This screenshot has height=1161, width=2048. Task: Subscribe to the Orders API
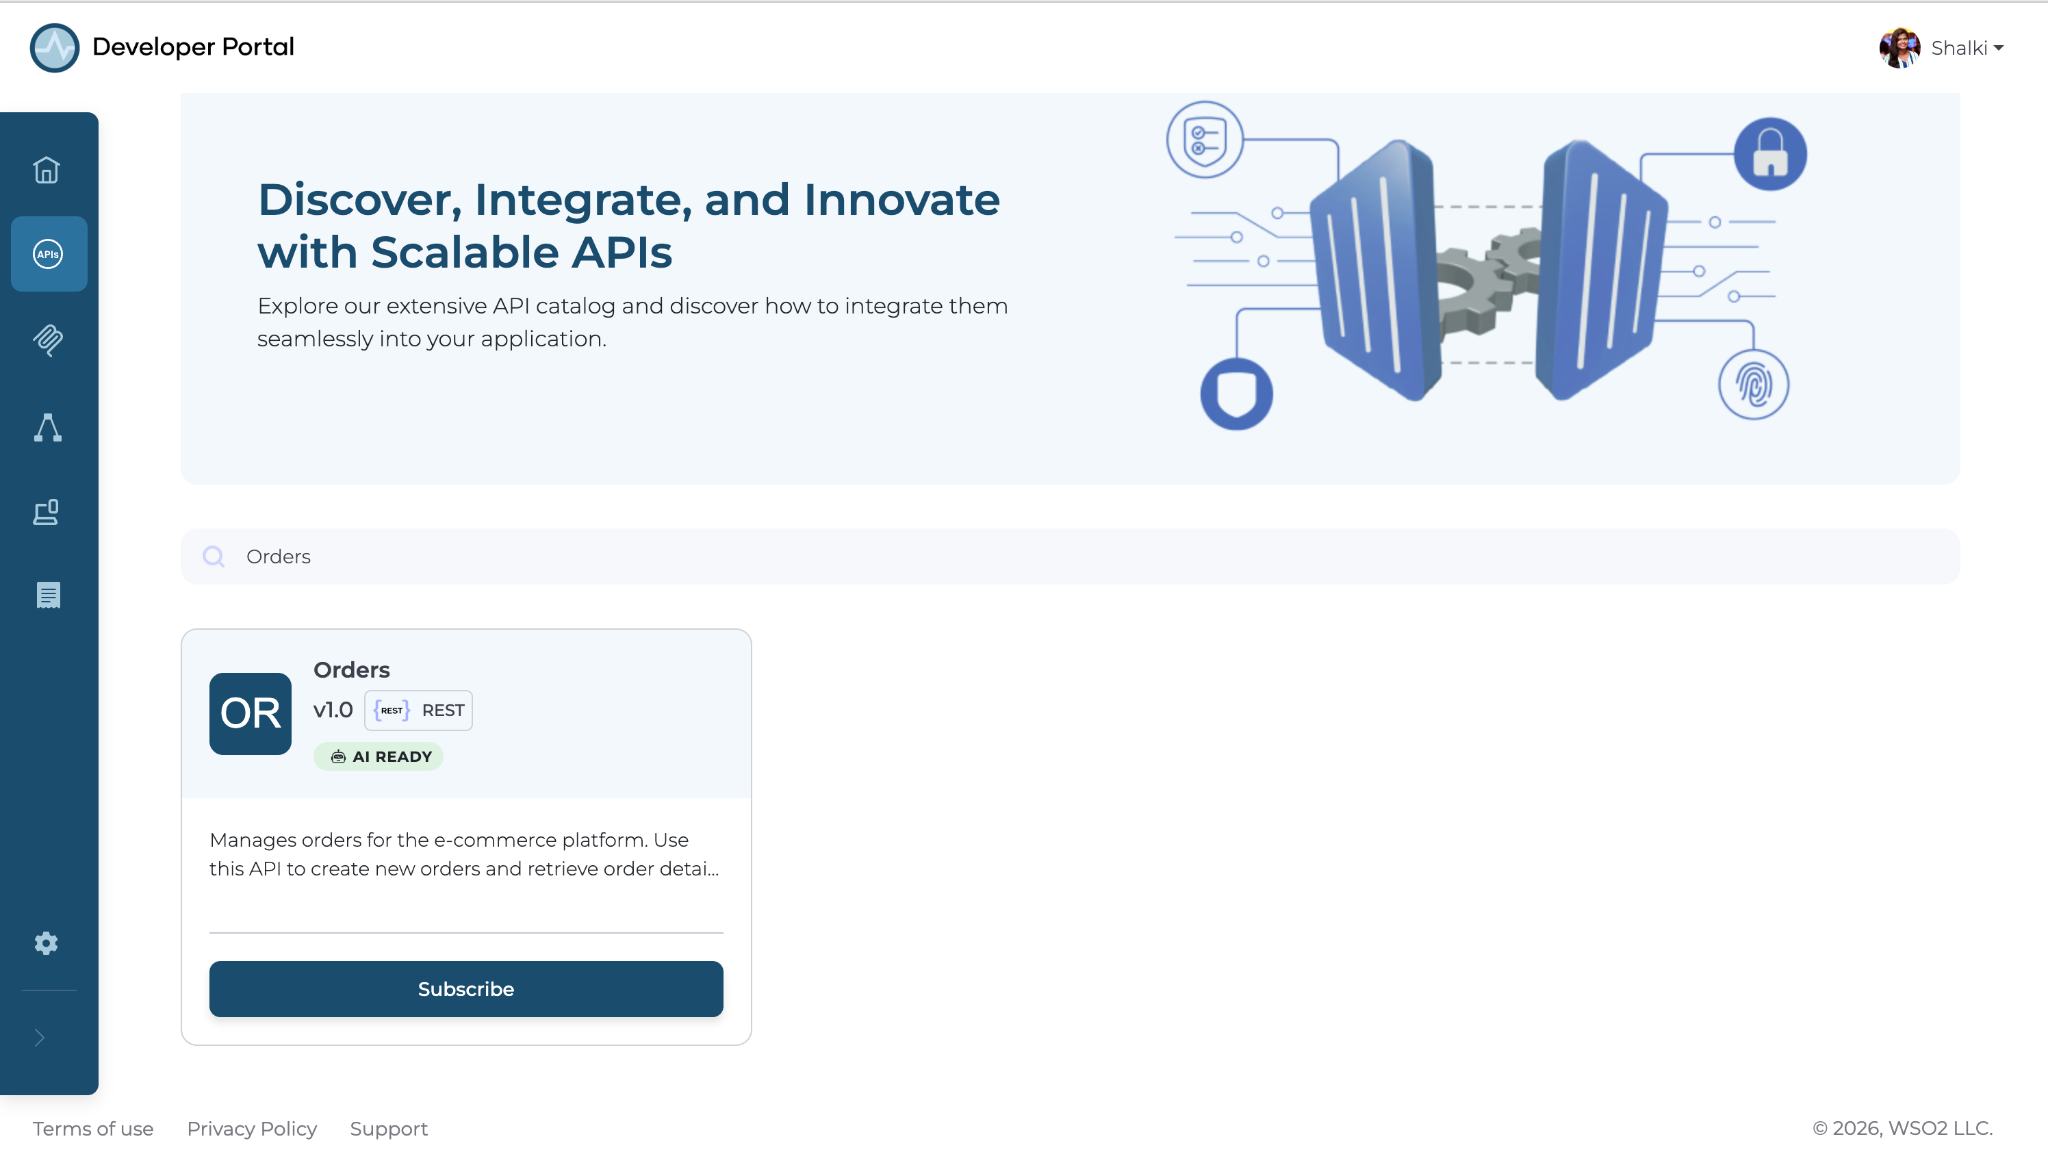pos(466,989)
